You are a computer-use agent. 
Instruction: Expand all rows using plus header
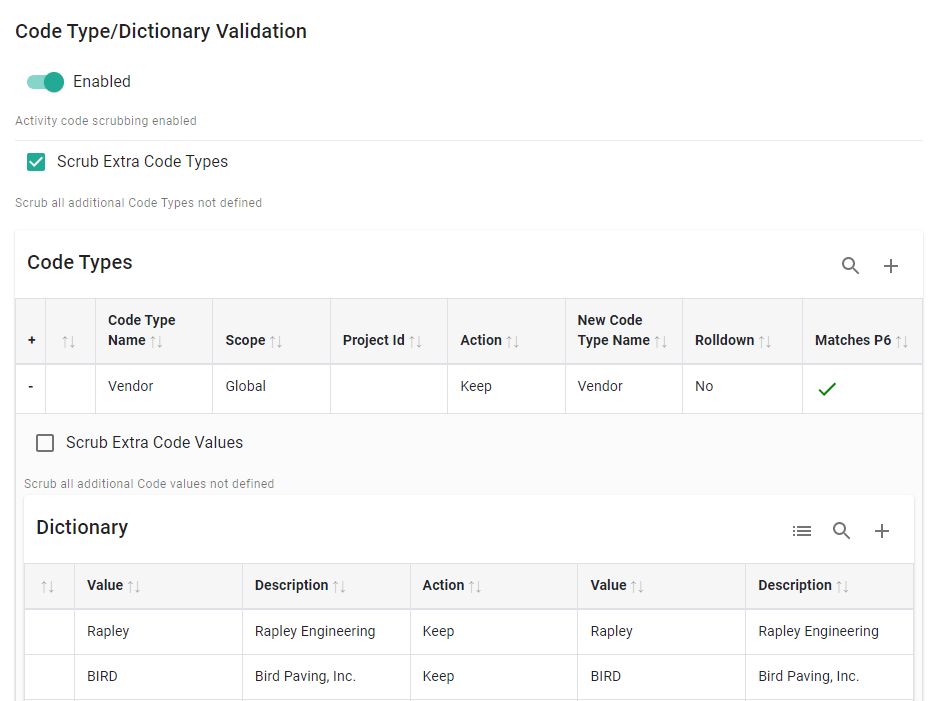click(31, 341)
